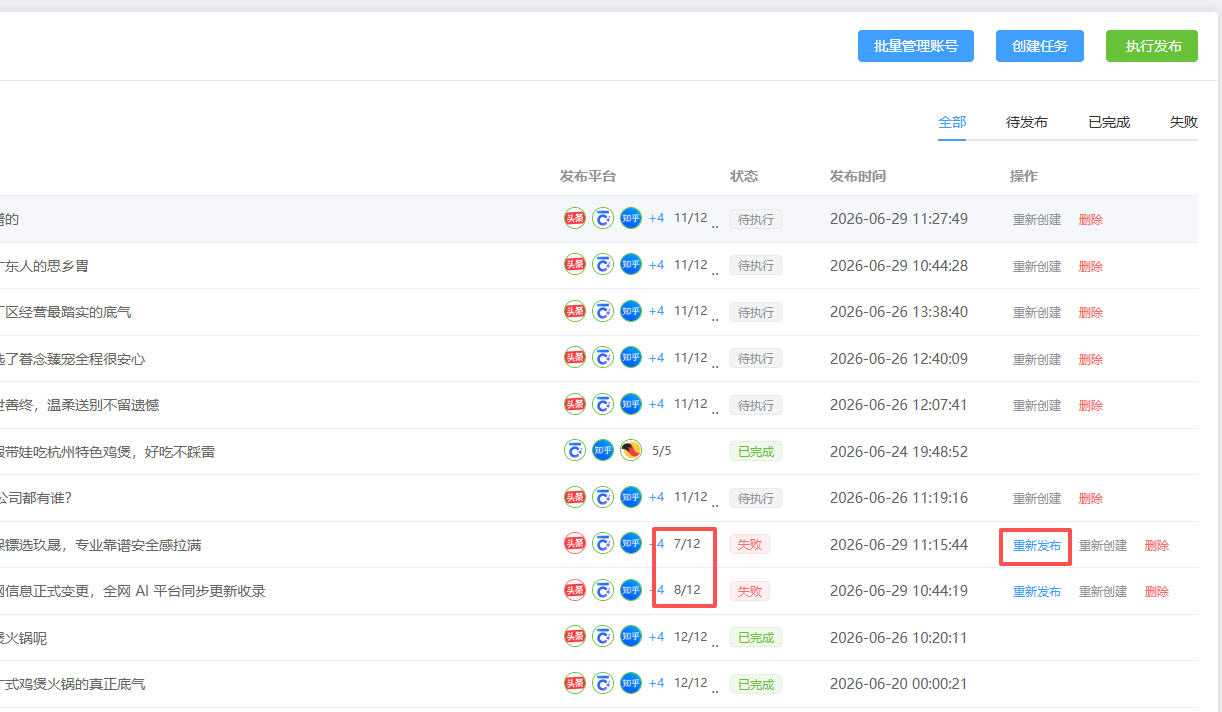Click Toutiao icon in the 10:44:28 row
This screenshot has height=712, width=1222.
click(x=575, y=265)
